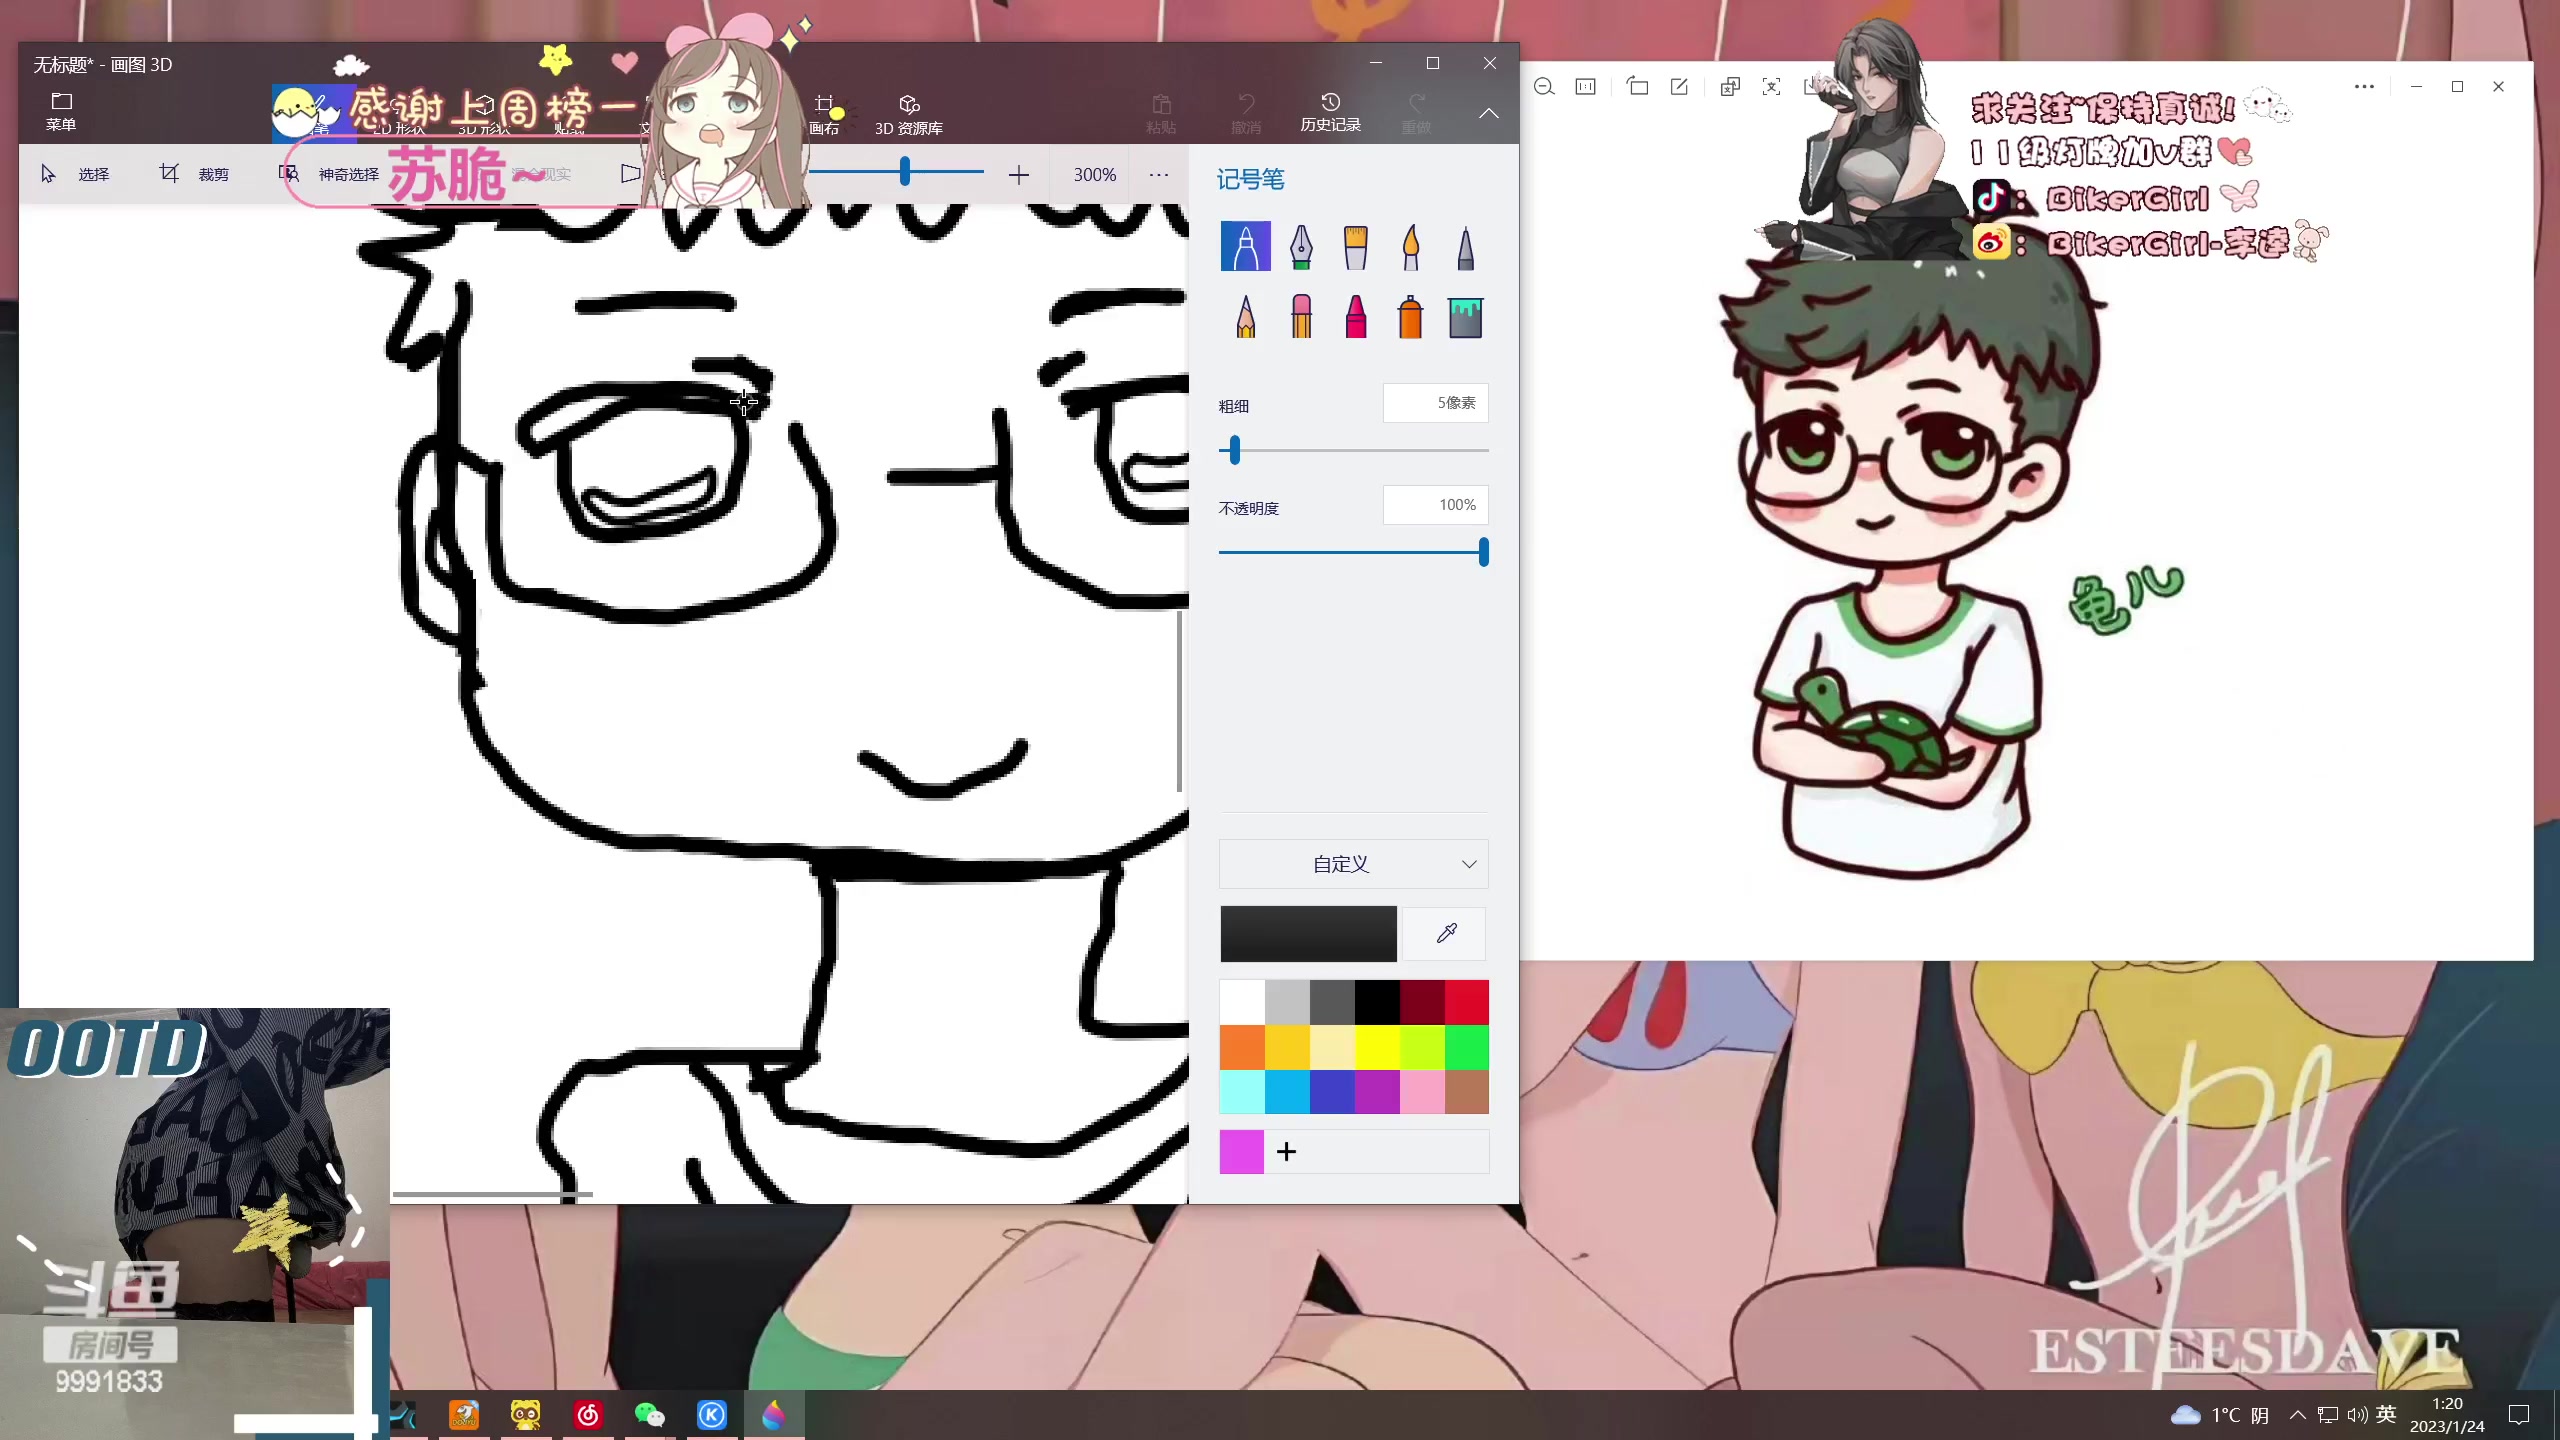This screenshot has height=1440, width=2560.
Task: Select the Pixel pen tool
Action: [x=1465, y=246]
